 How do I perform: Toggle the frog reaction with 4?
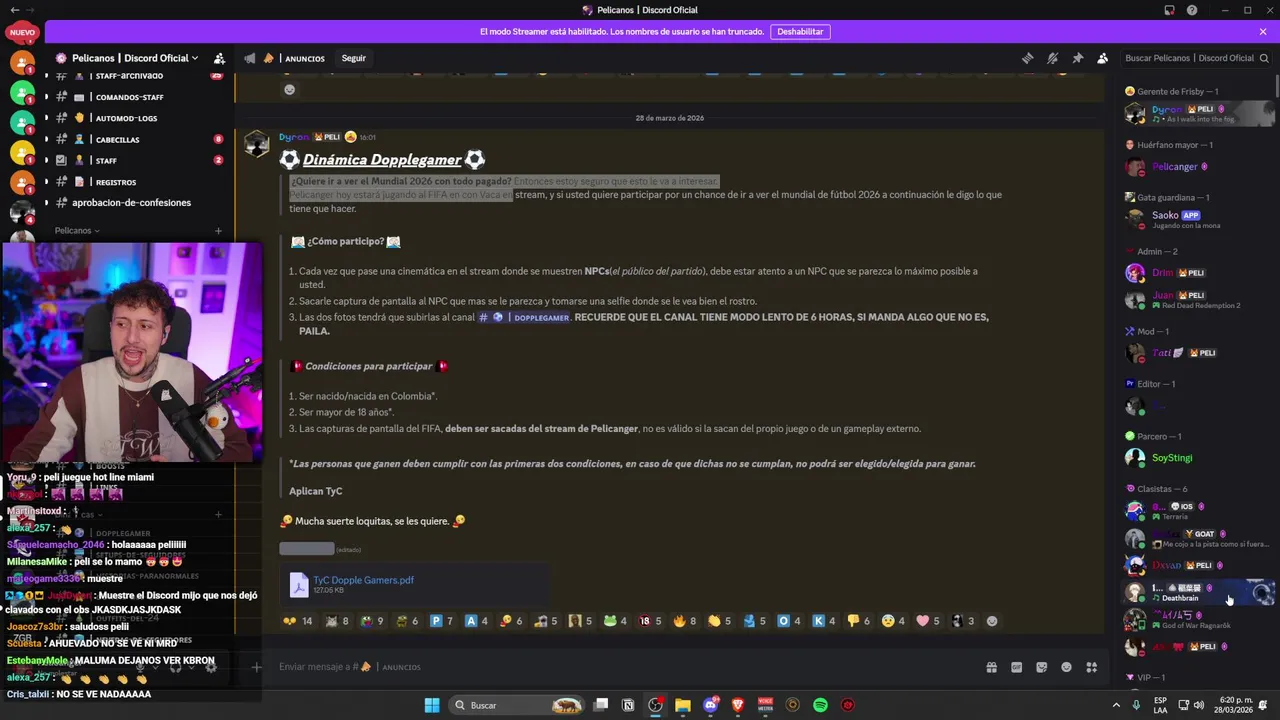[x=615, y=621]
